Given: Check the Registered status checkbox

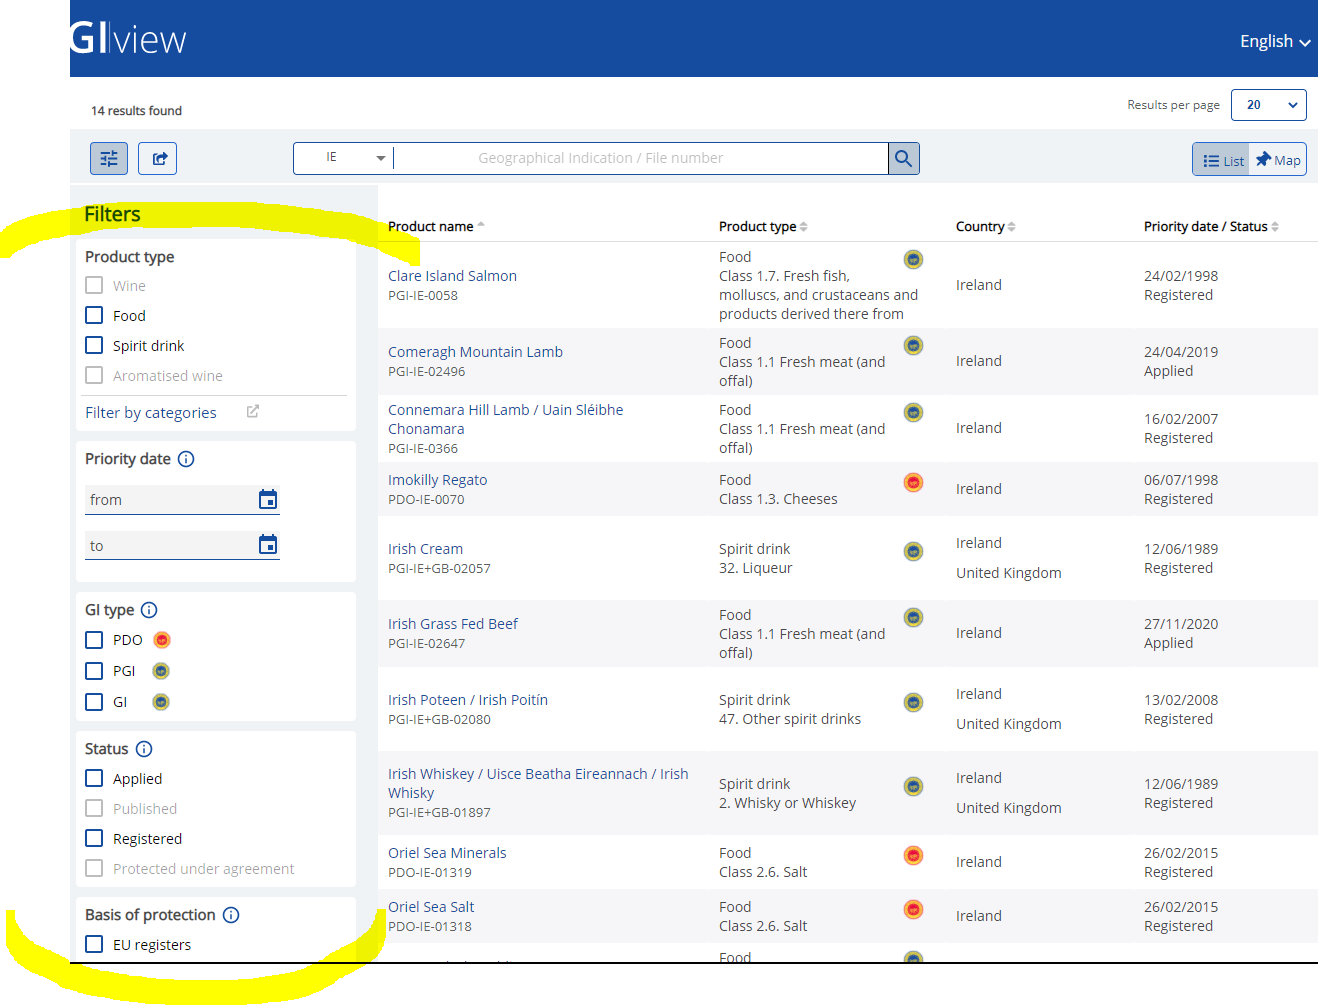Looking at the screenshot, I should tap(94, 838).
